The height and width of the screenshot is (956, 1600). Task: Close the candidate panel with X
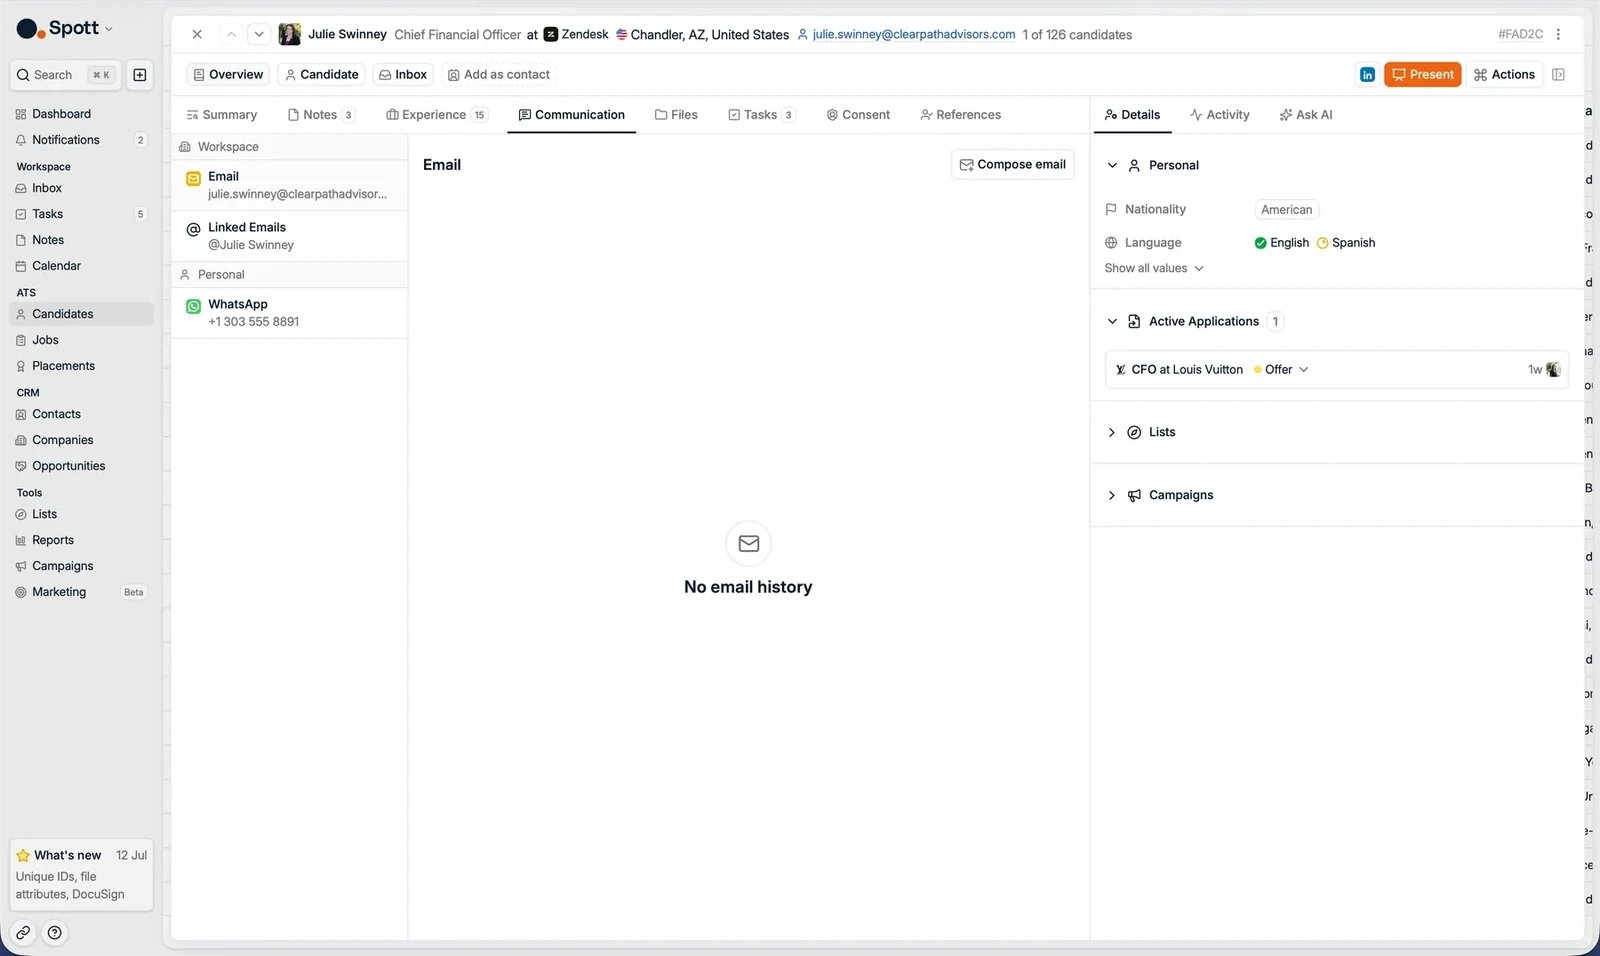pyautogui.click(x=197, y=34)
